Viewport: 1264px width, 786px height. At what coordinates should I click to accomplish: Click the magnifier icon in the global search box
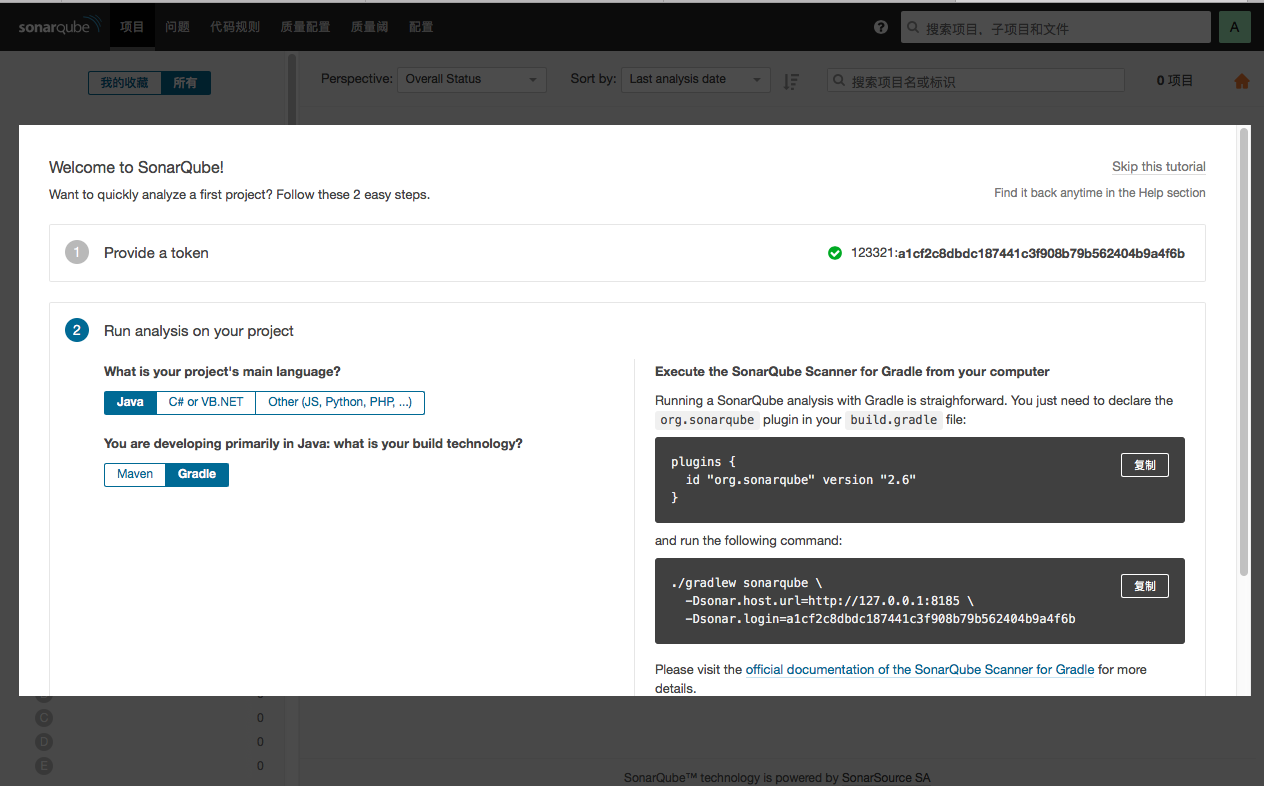(913, 29)
